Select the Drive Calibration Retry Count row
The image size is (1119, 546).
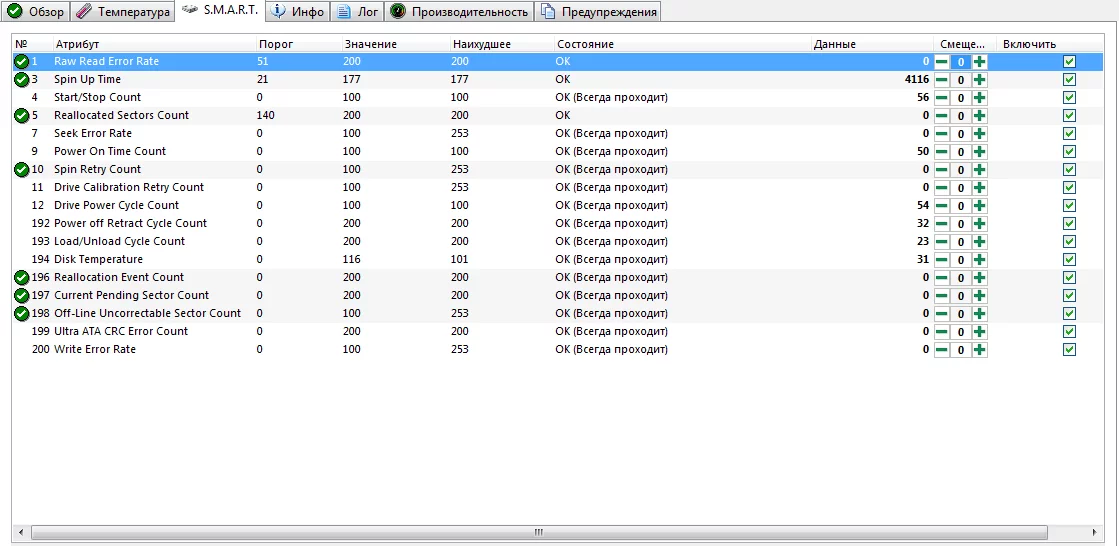(559, 187)
